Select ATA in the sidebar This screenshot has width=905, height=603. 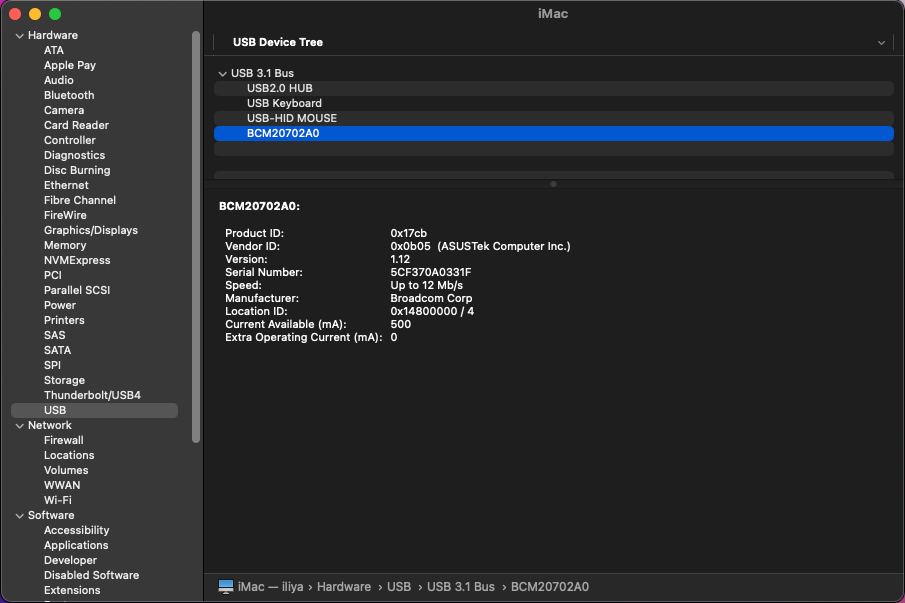[54, 50]
